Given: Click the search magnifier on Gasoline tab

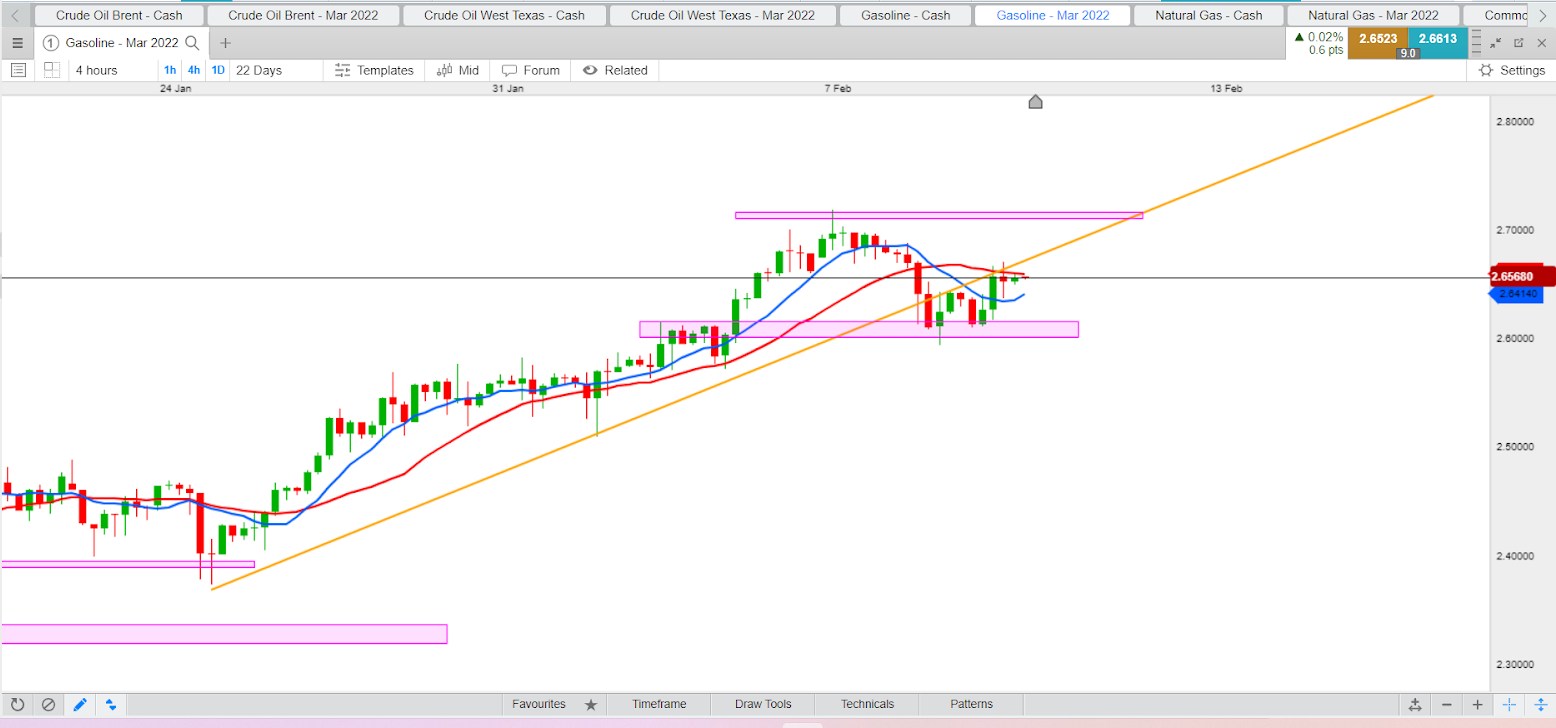Looking at the screenshot, I should (x=193, y=43).
